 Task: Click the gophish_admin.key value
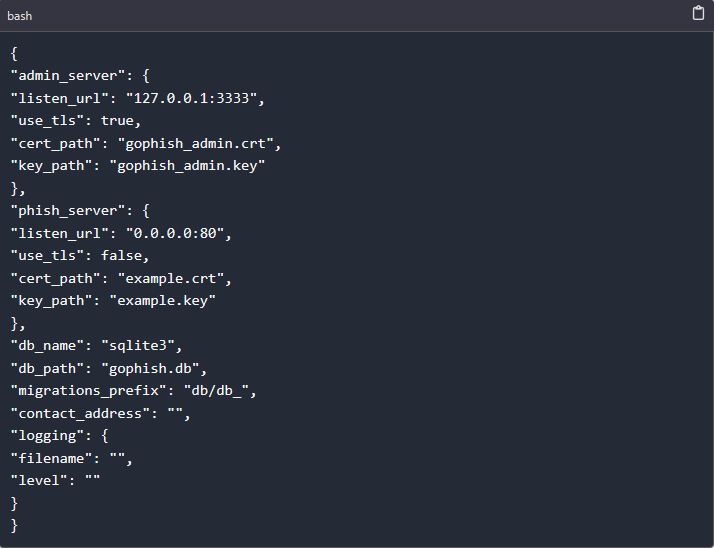[x=187, y=166]
